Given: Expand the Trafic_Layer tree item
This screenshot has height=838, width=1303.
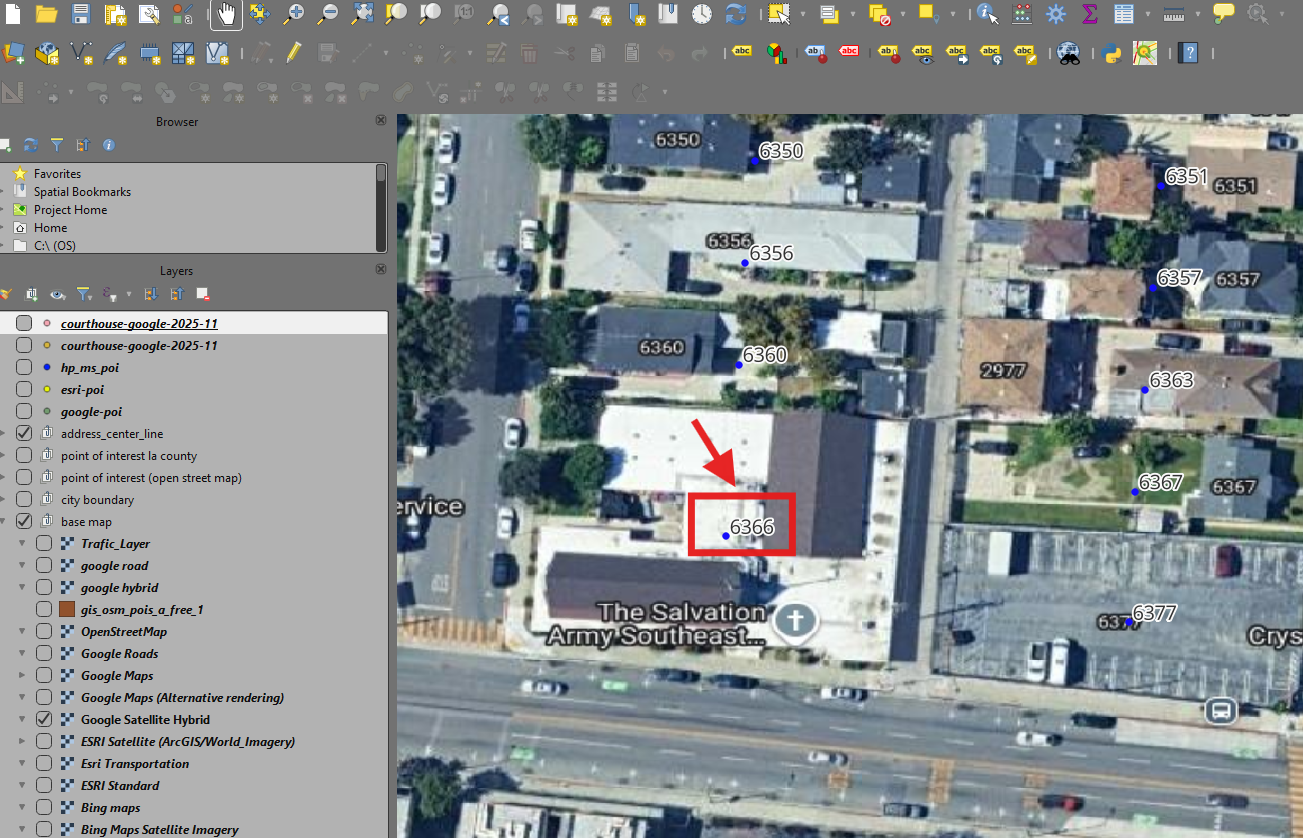Looking at the screenshot, I should click(23, 544).
